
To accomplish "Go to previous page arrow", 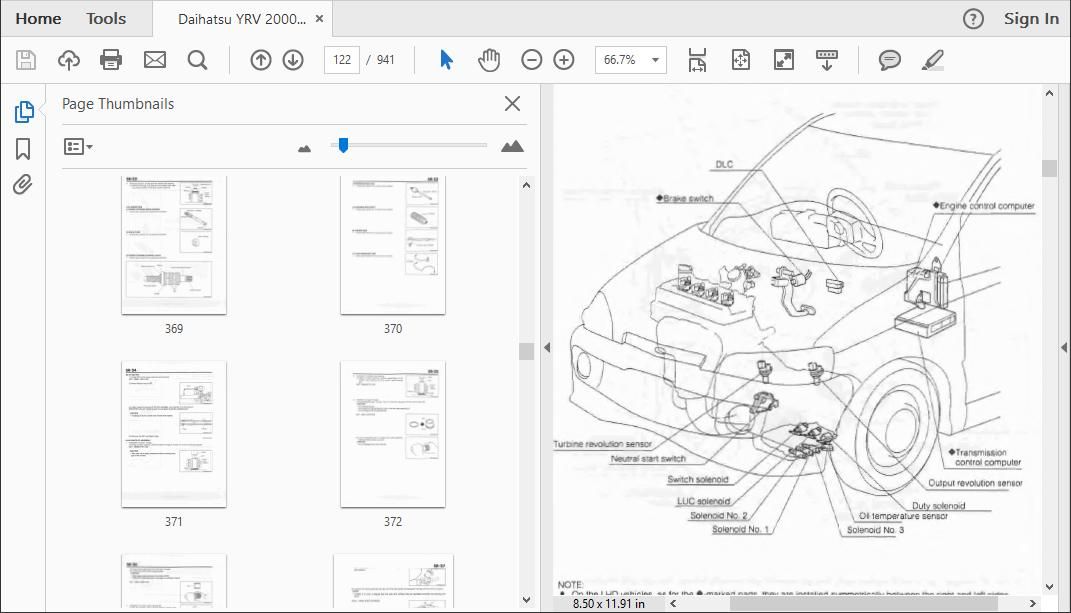I will click(260, 60).
